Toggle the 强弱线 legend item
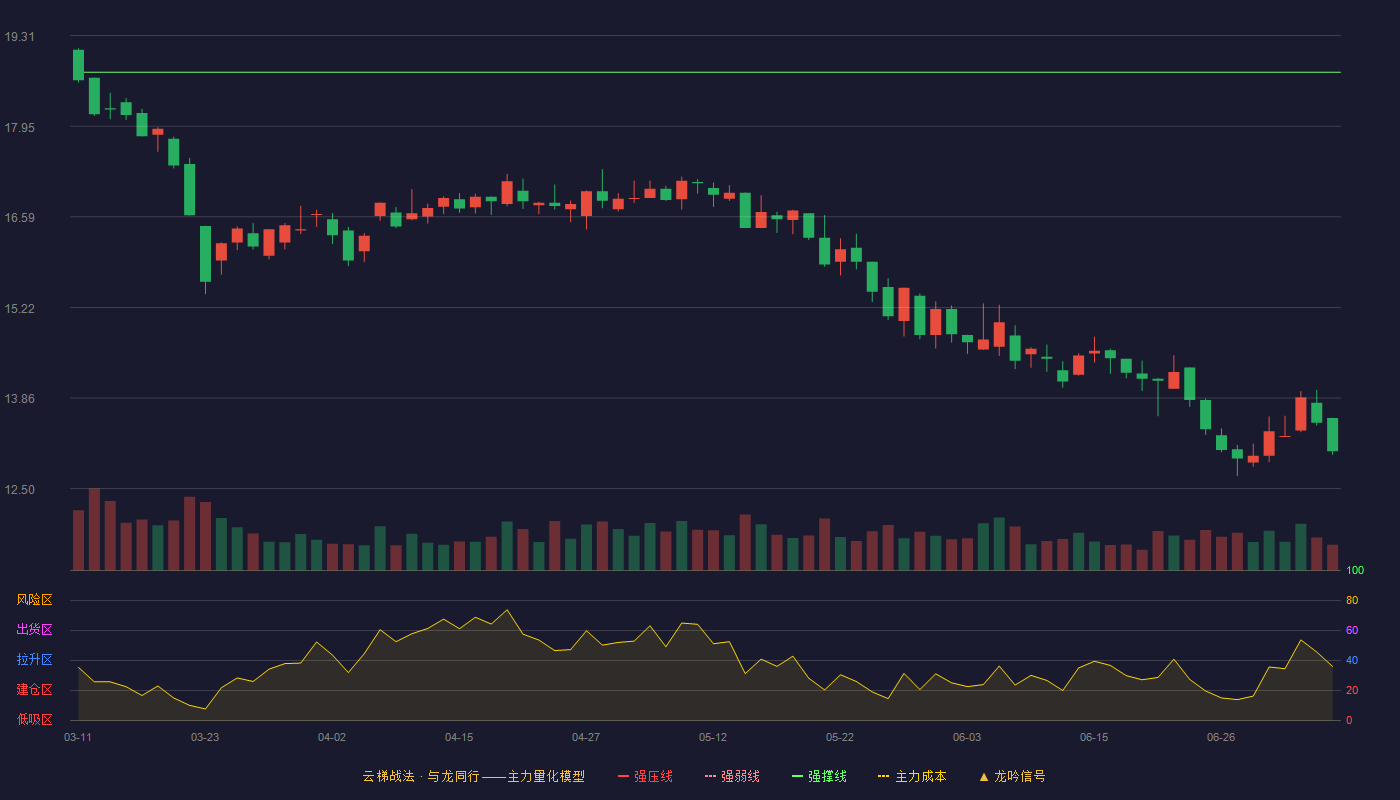 tap(732, 776)
